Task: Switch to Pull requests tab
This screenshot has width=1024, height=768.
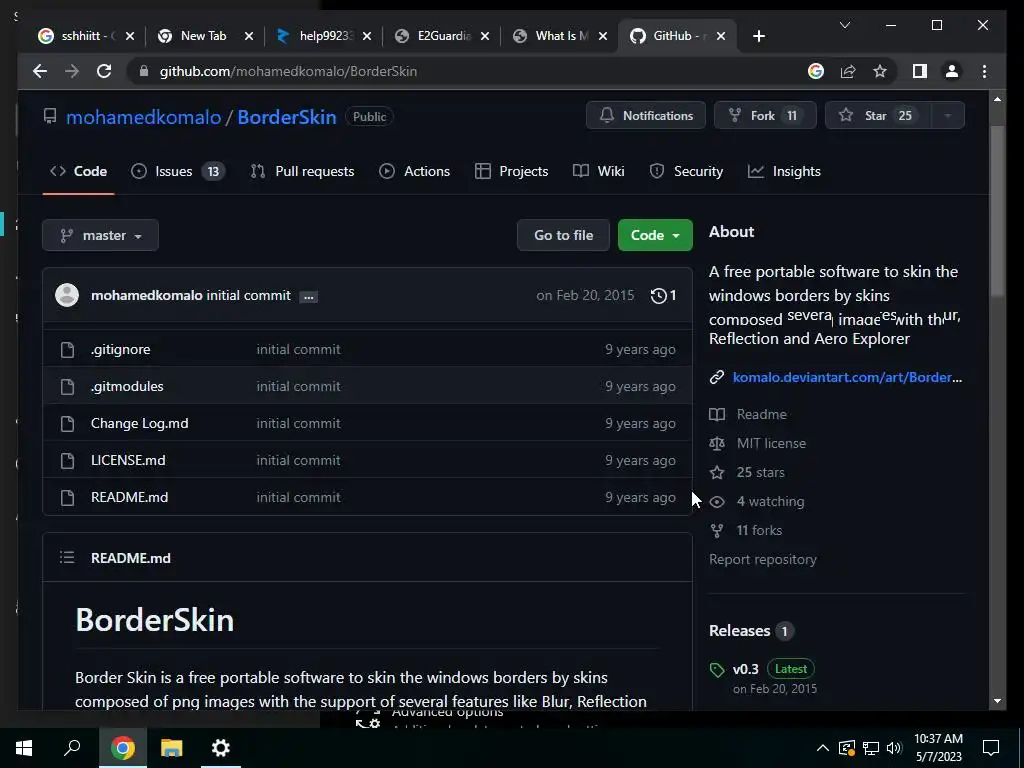Action: 302,171
